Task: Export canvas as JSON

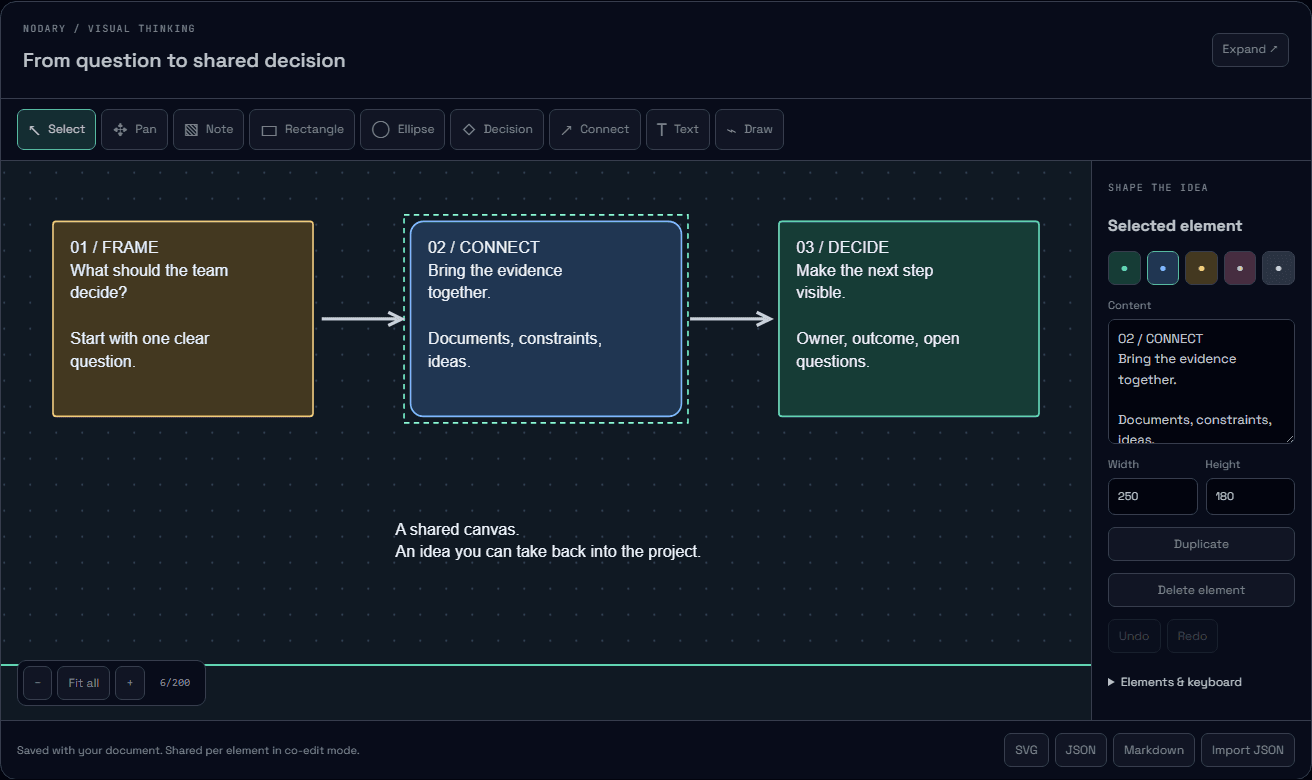Action: click(1080, 750)
